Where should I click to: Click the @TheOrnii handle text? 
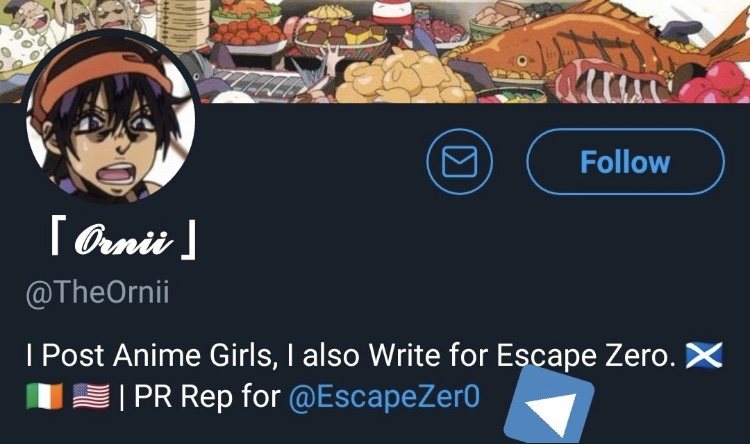click(98, 292)
